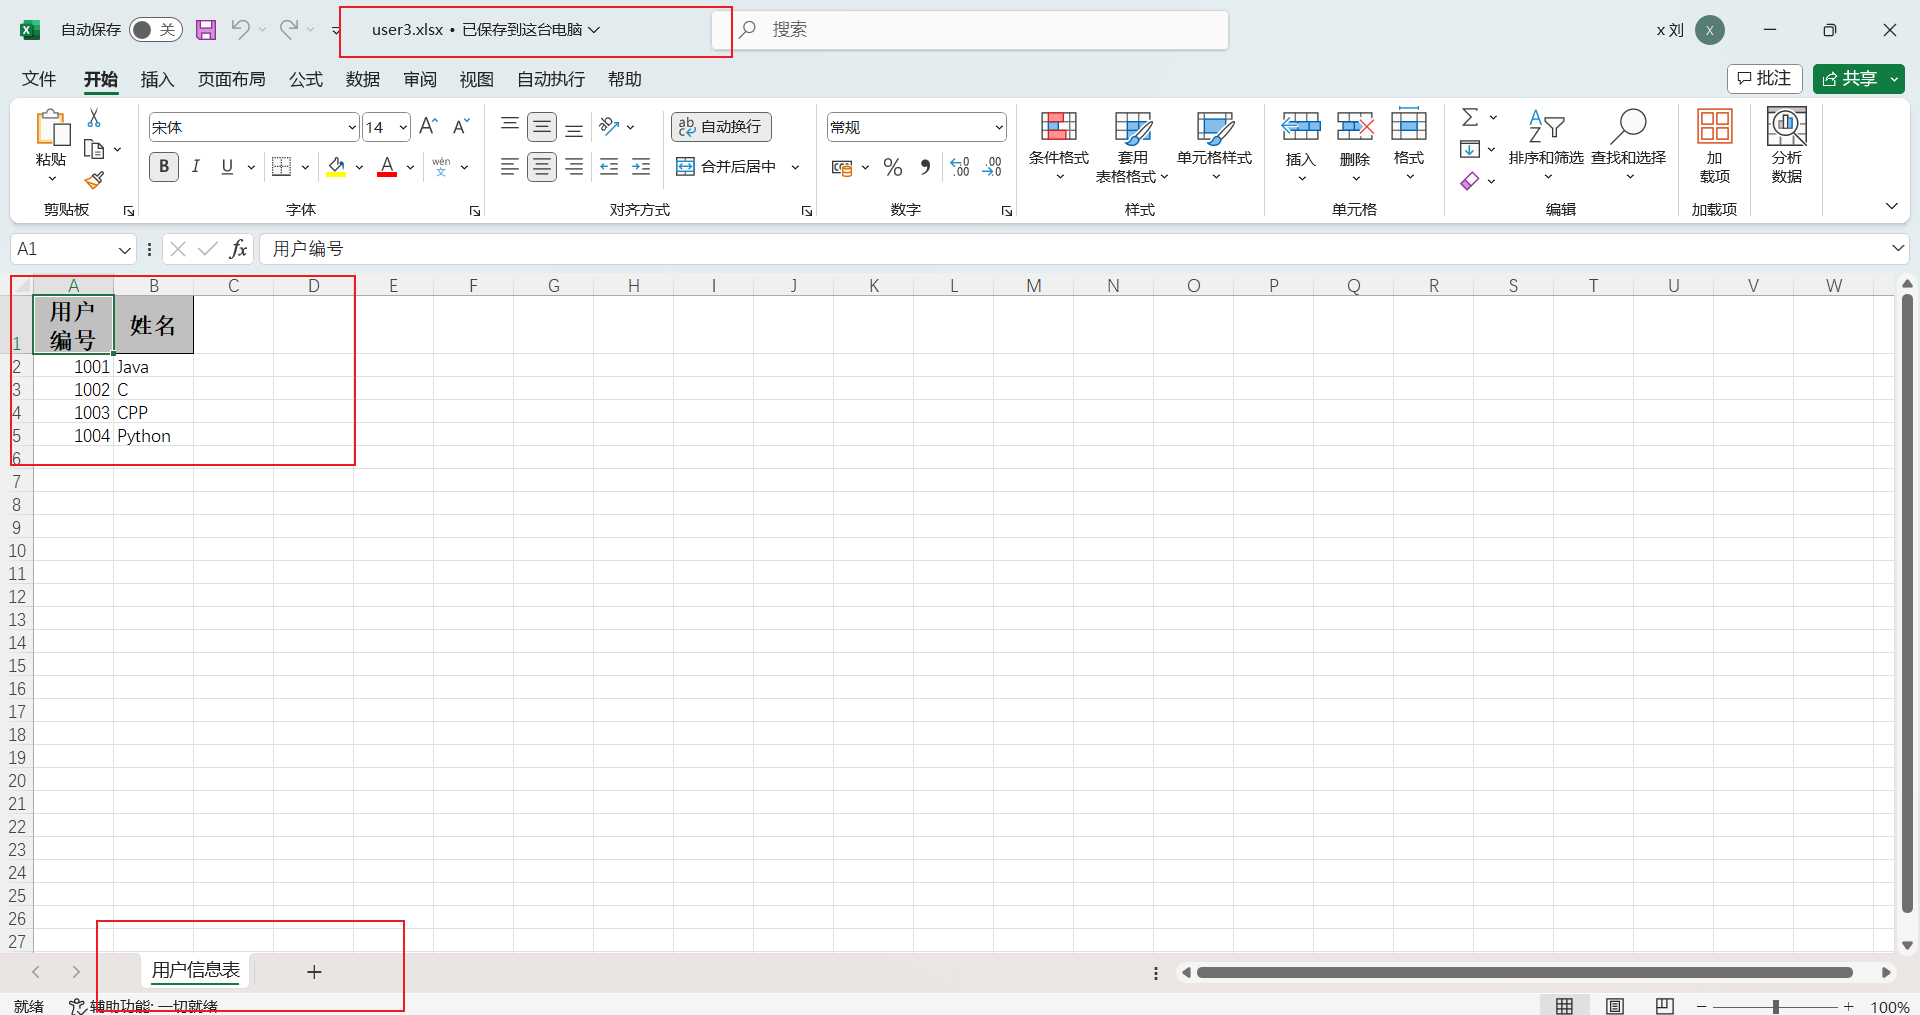Click the AutoSum sigma icon

click(1469, 117)
